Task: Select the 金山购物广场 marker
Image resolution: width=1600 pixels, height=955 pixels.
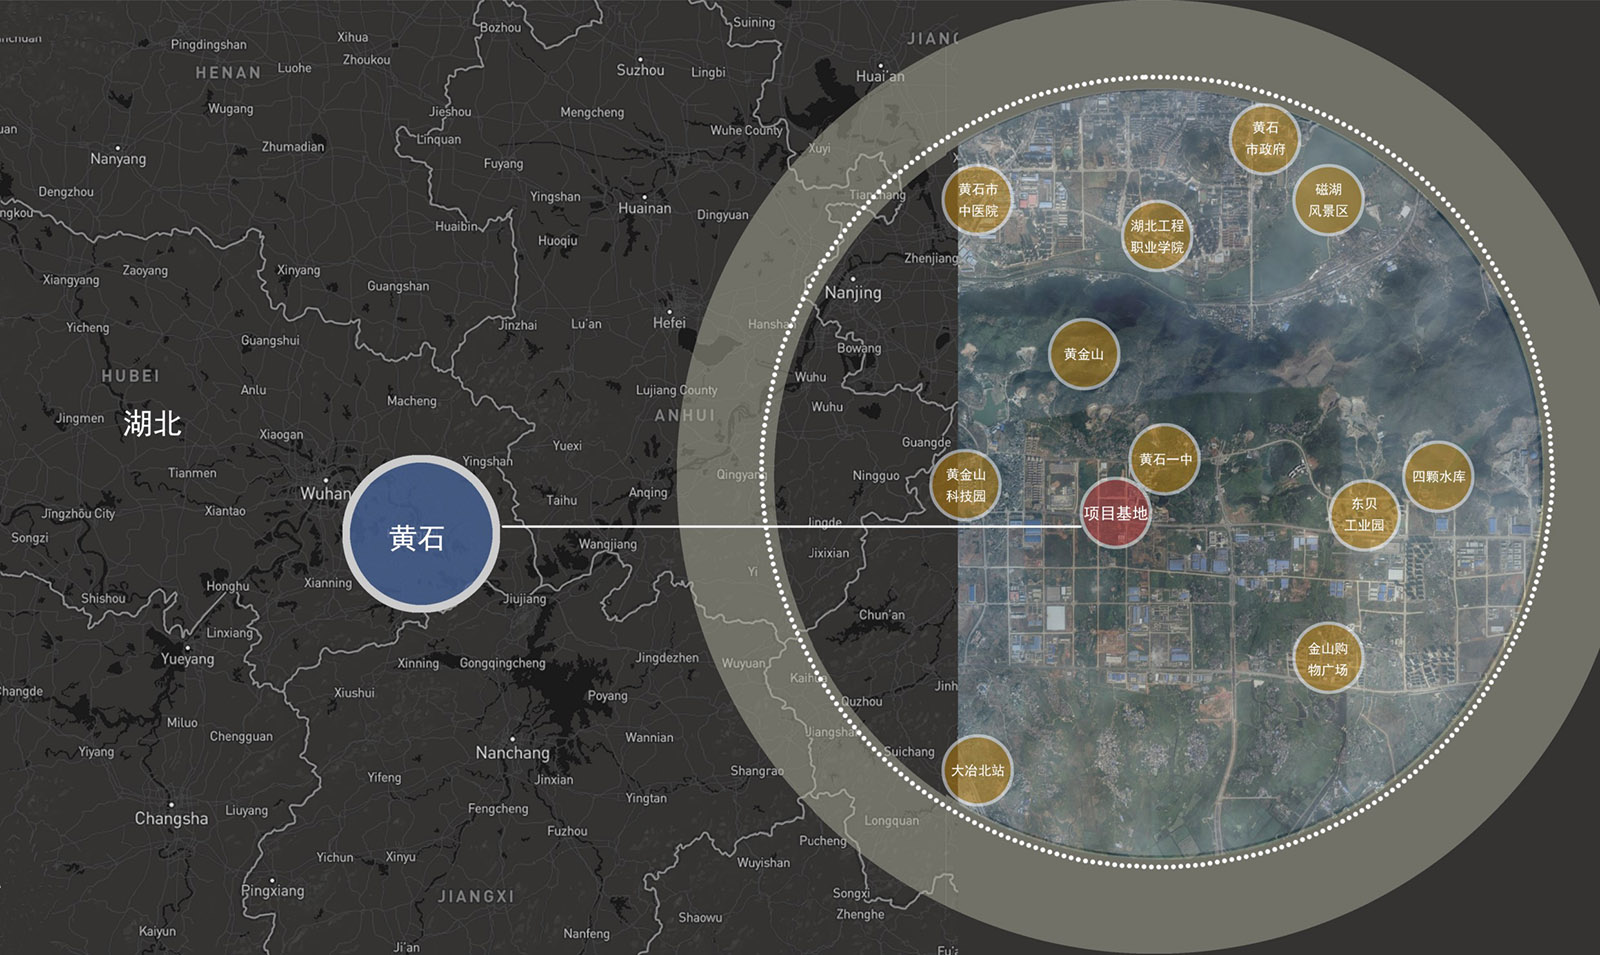Action: click(1328, 659)
